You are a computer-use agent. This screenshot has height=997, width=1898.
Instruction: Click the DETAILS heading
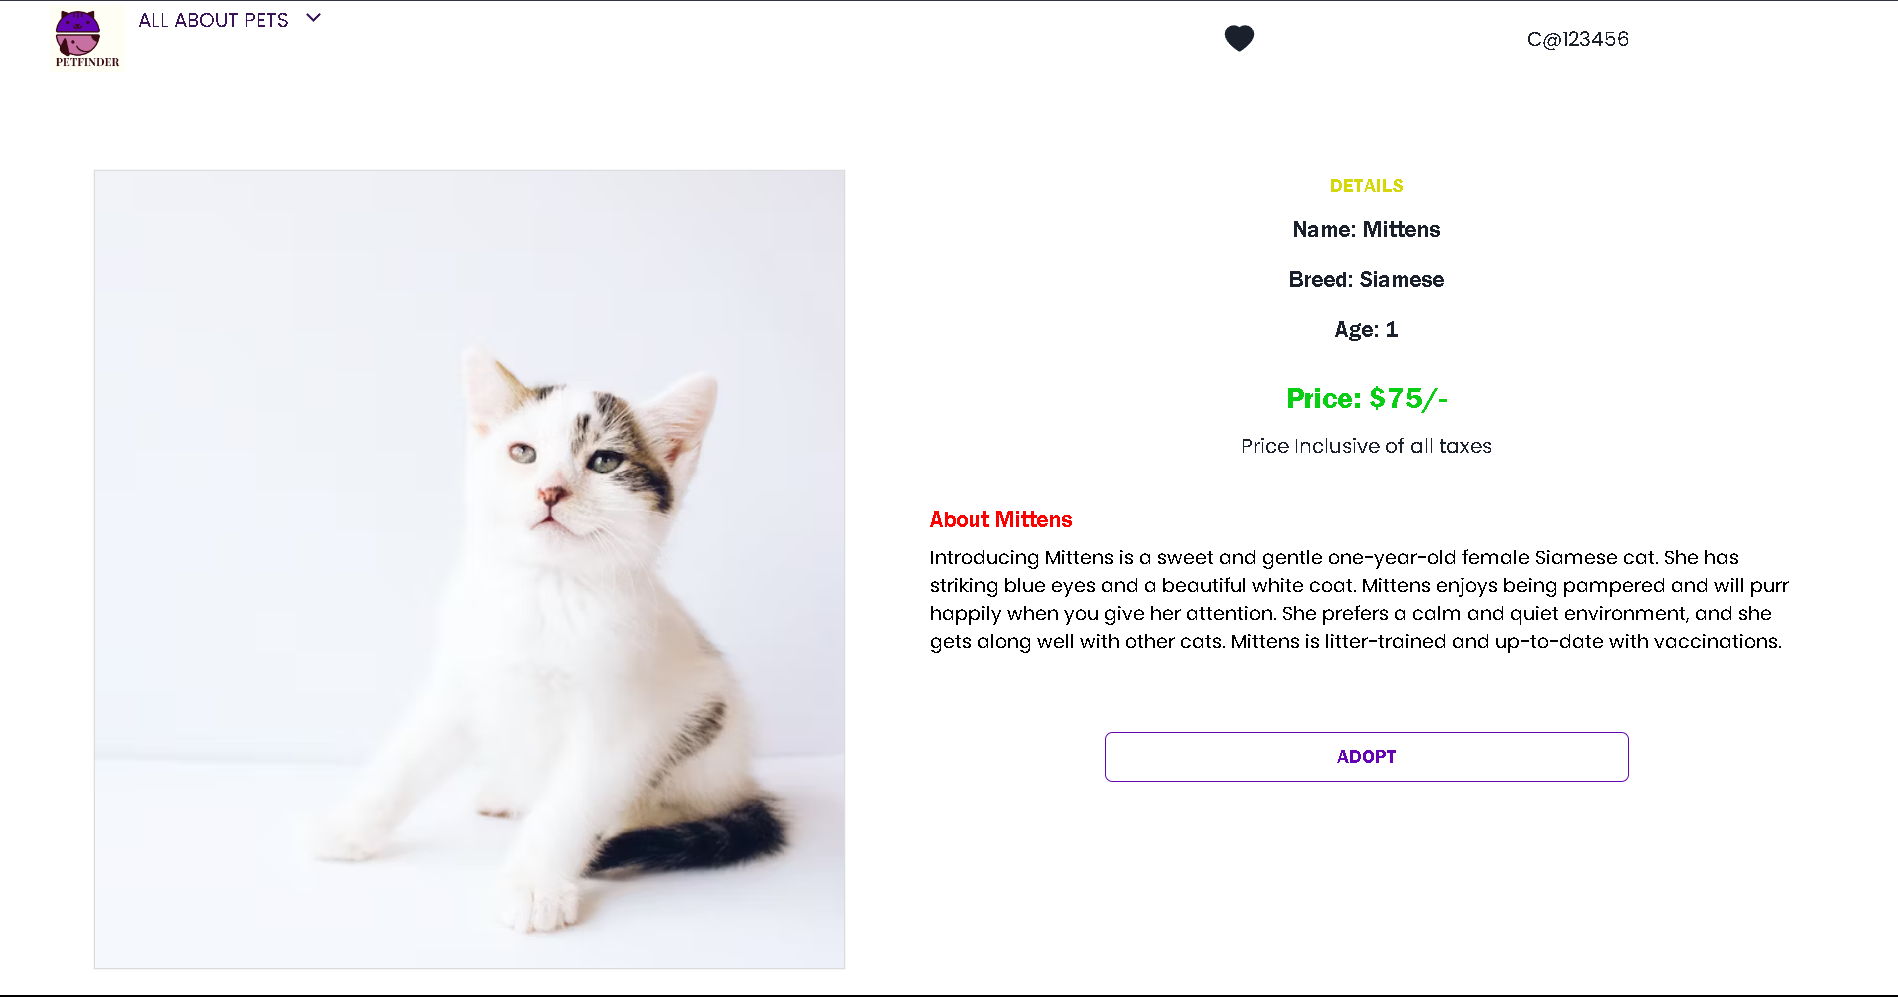tap(1366, 185)
